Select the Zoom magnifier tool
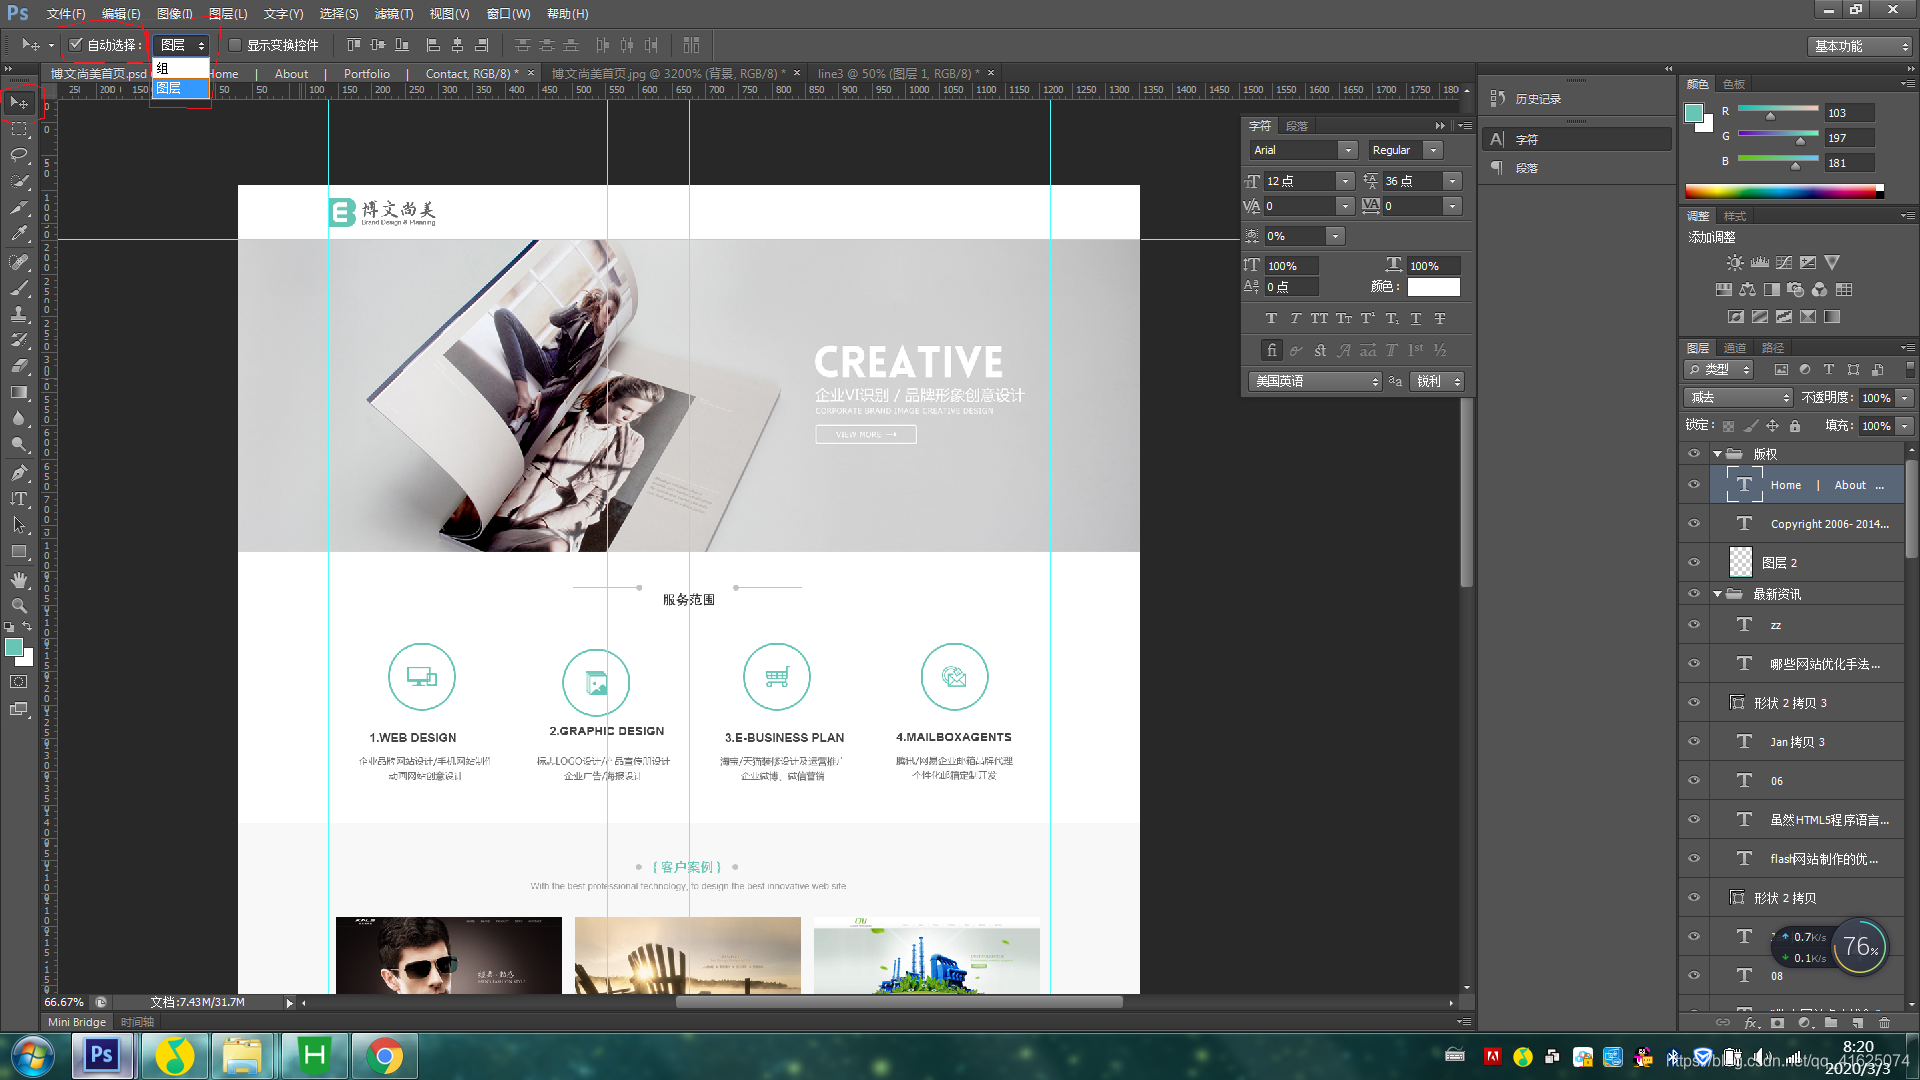The width and height of the screenshot is (1920, 1080). 19,606
